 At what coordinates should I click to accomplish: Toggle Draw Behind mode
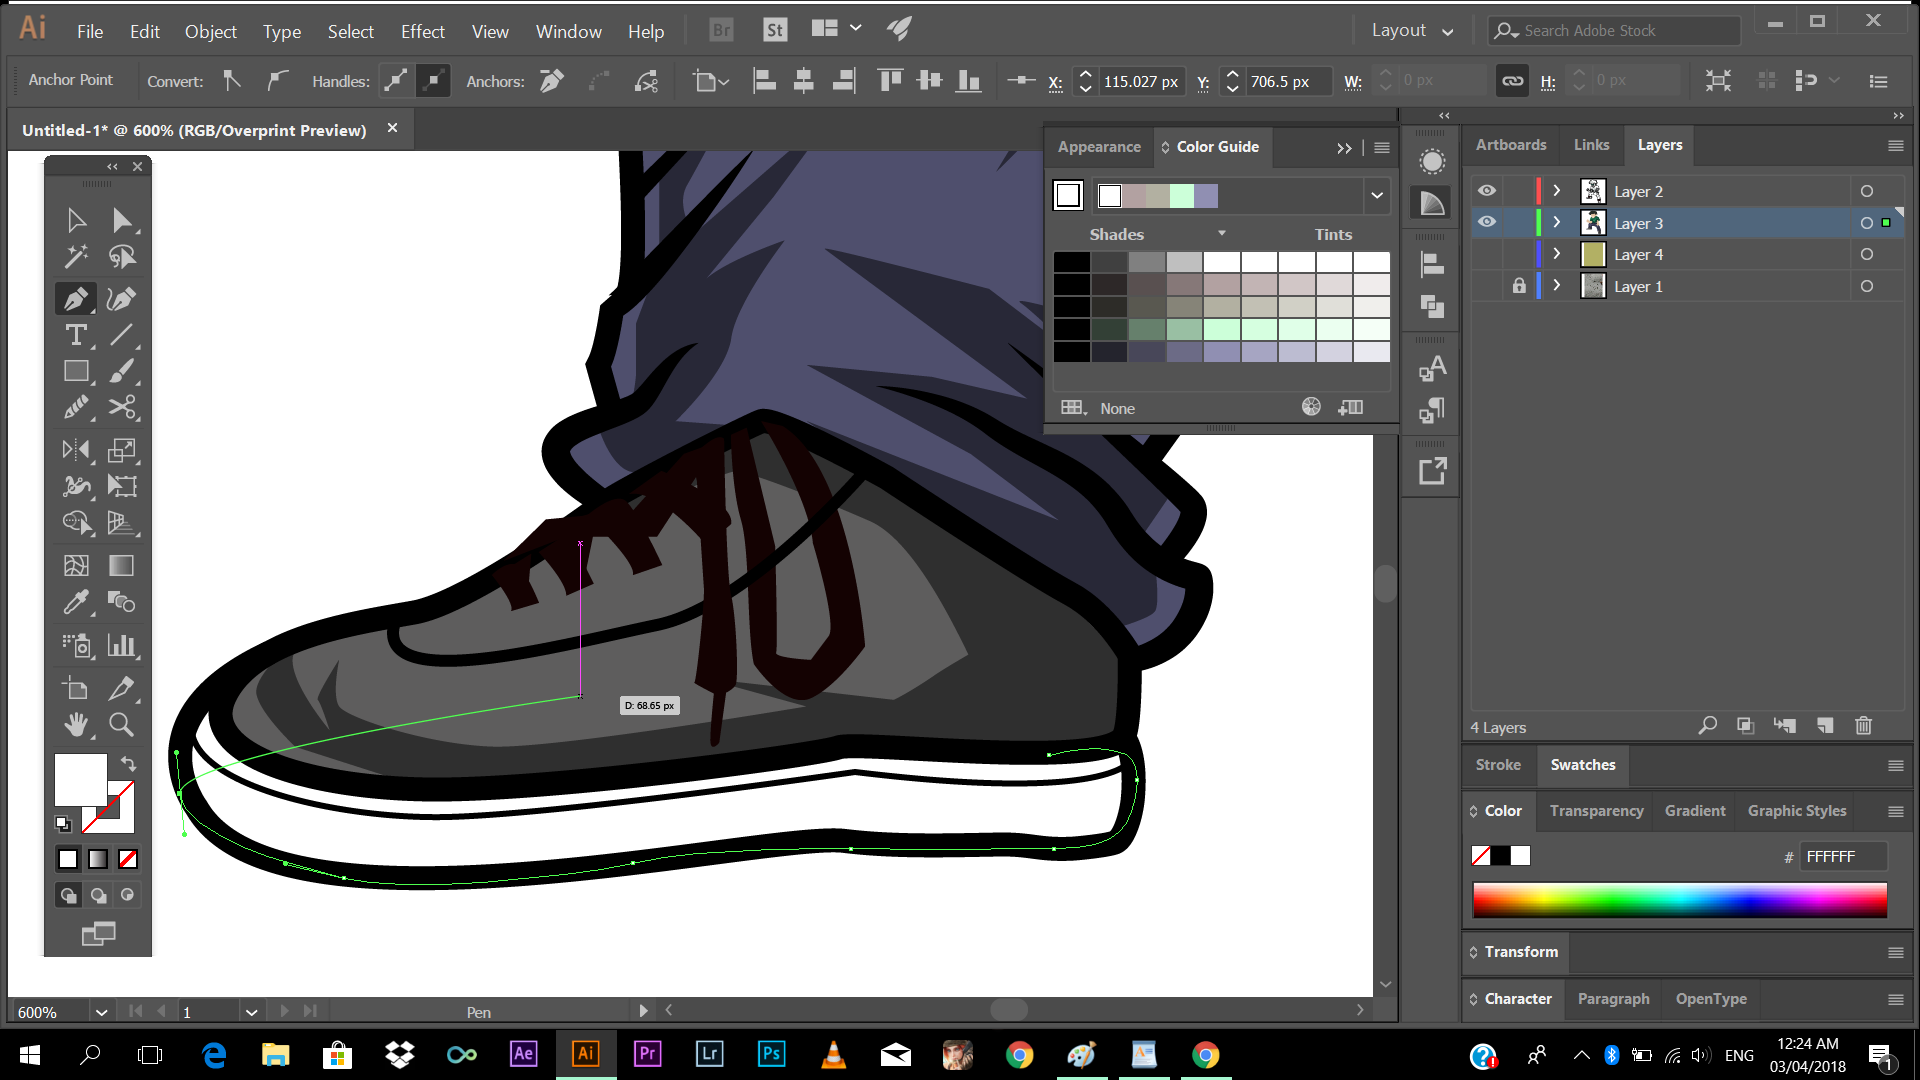pos(98,895)
